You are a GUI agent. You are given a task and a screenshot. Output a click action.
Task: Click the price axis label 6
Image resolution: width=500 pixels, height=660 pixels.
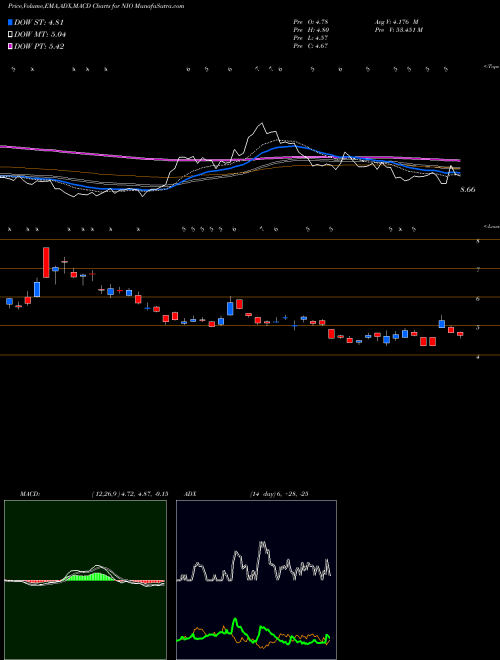478,299
